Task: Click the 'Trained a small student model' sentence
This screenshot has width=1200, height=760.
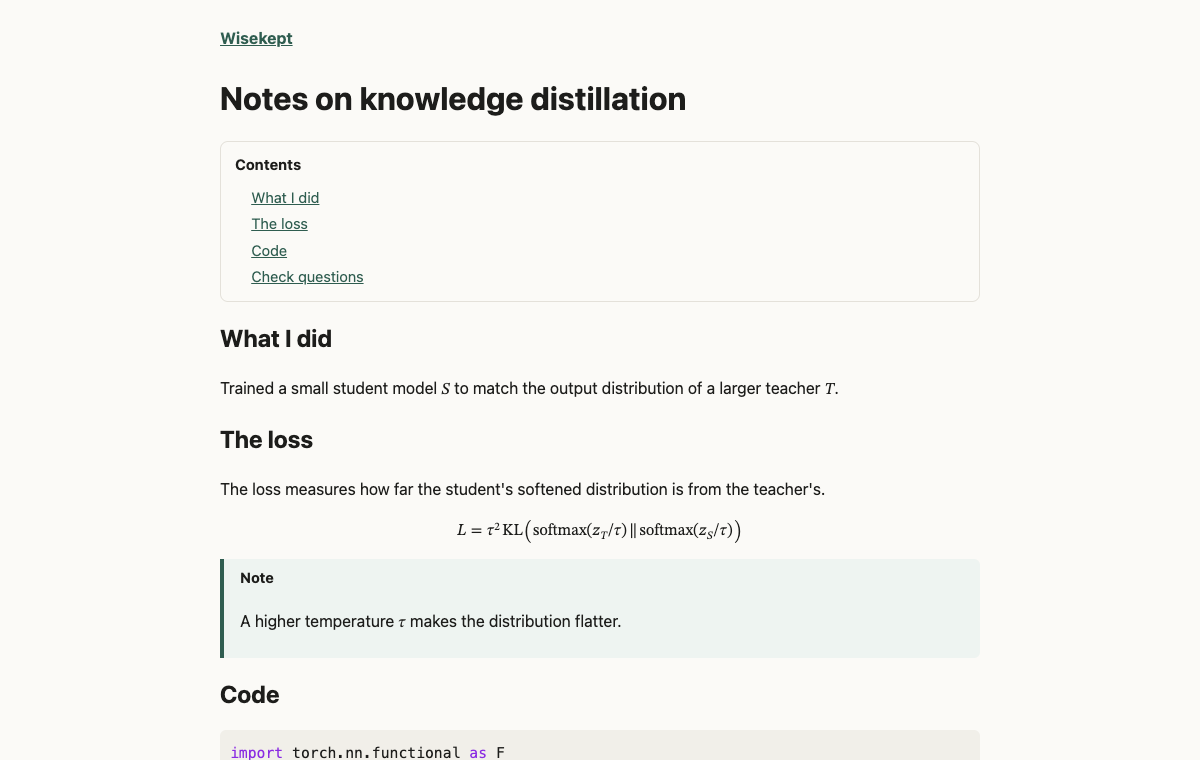Action: coord(529,388)
